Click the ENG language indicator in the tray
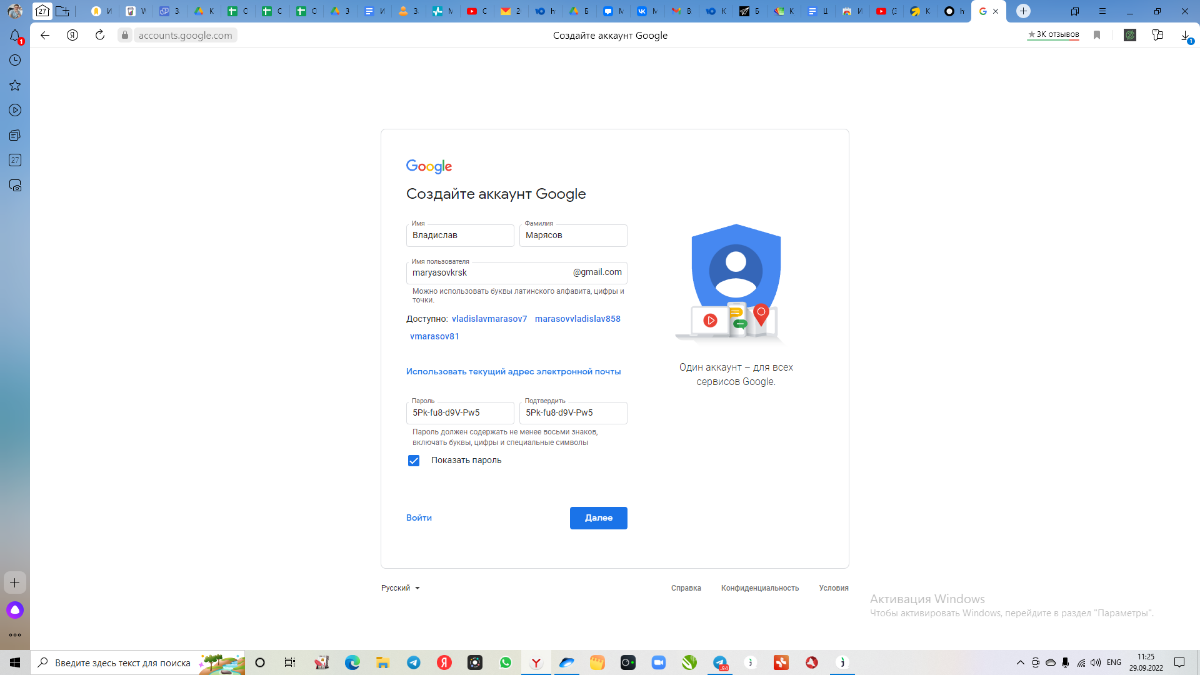Viewport: 1200px width, 675px height. point(1113,662)
